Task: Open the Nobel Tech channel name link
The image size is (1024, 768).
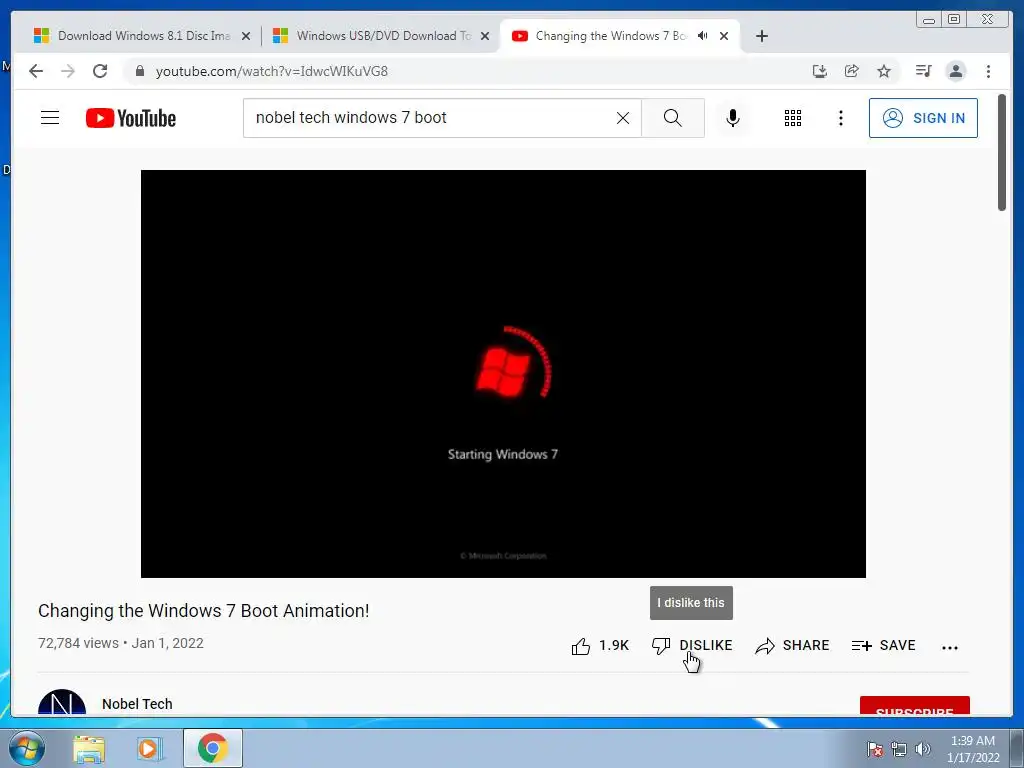Action: pyautogui.click(x=137, y=704)
